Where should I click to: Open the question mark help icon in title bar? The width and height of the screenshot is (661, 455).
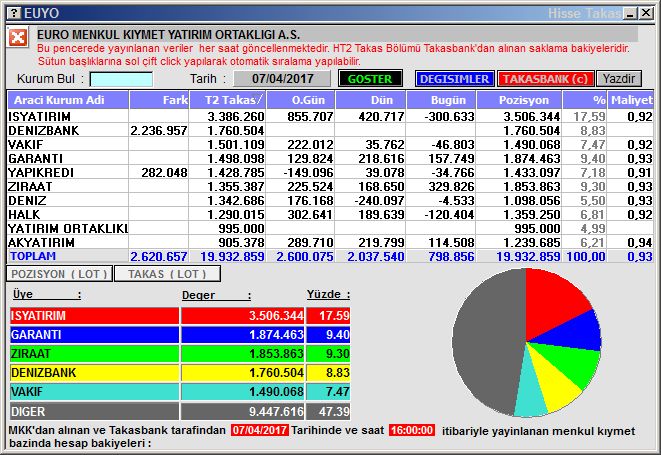[x=14, y=13]
